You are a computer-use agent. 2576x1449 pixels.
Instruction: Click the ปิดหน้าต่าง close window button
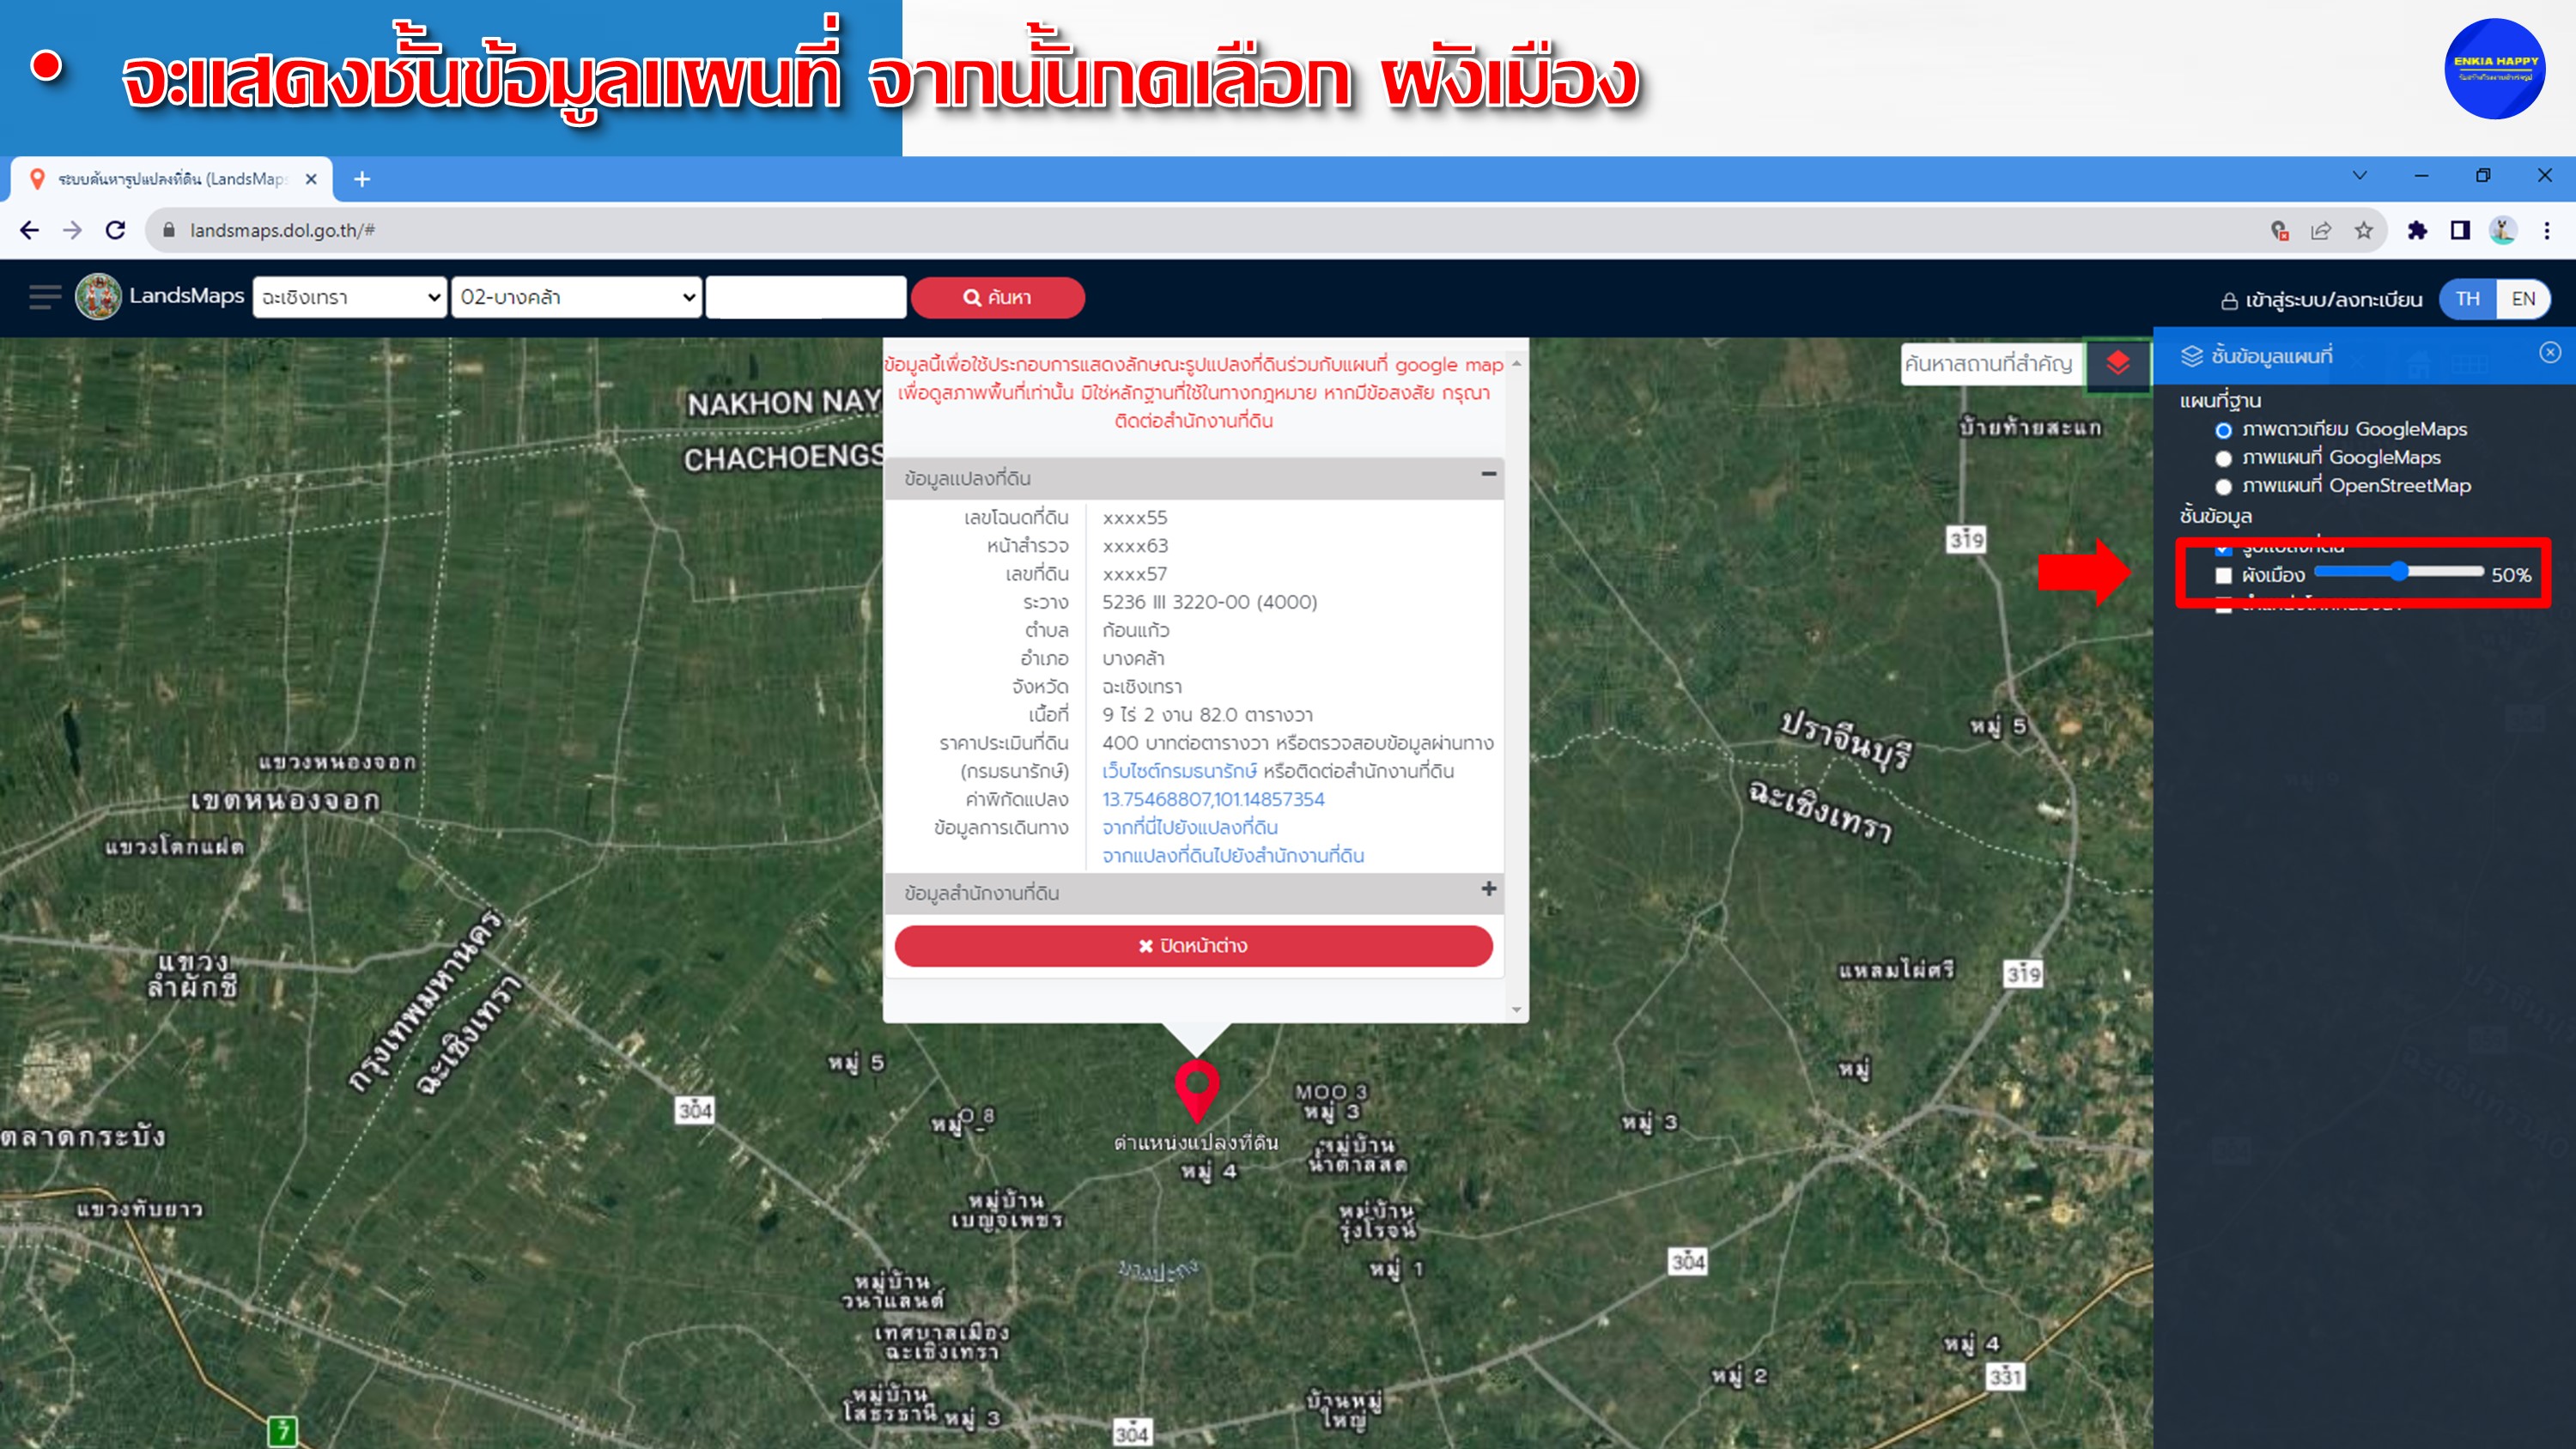click(1193, 946)
